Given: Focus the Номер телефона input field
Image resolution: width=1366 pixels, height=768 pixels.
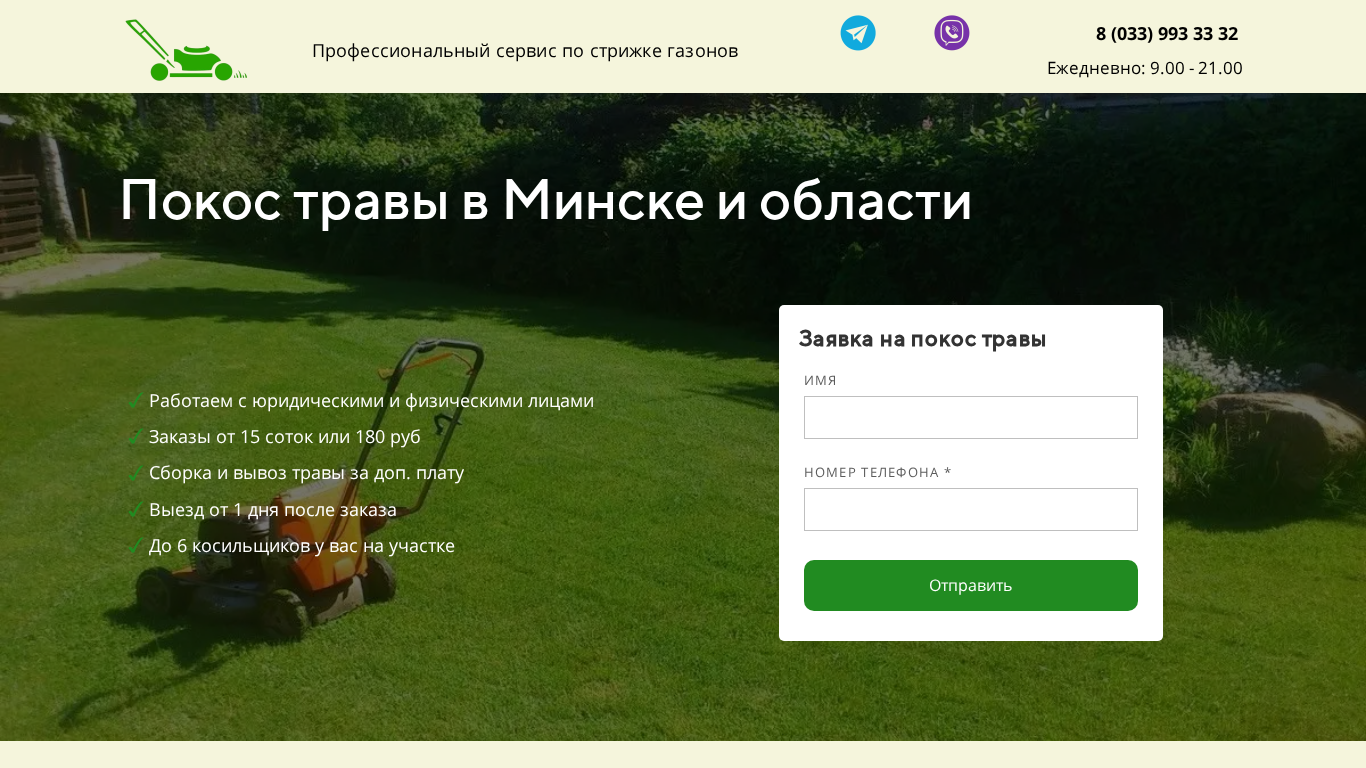Looking at the screenshot, I should (x=971, y=509).
